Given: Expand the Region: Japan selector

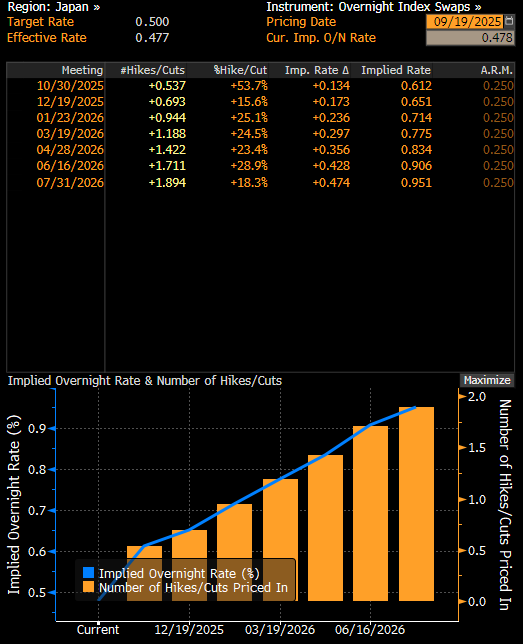Looking at the screenshot, I should tap(54, 7).
